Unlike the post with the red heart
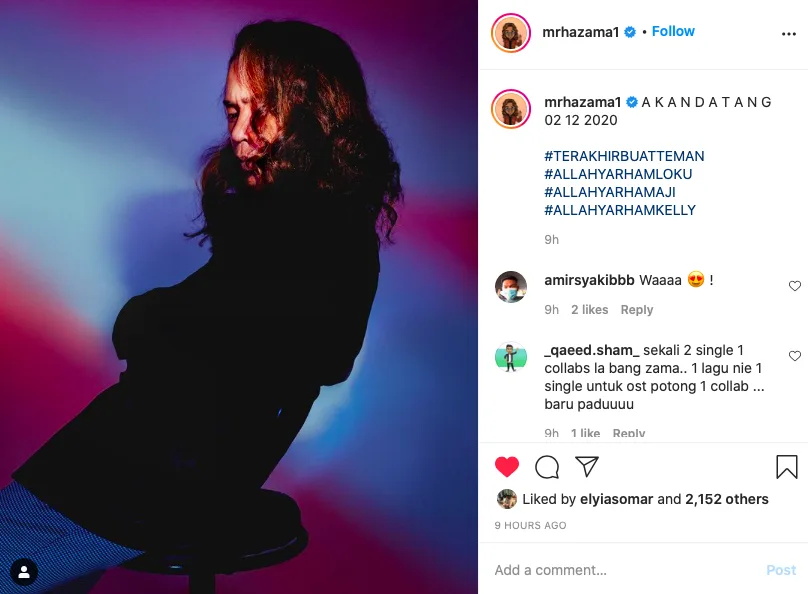The image size is (808, 594). (x=507, y=467)
